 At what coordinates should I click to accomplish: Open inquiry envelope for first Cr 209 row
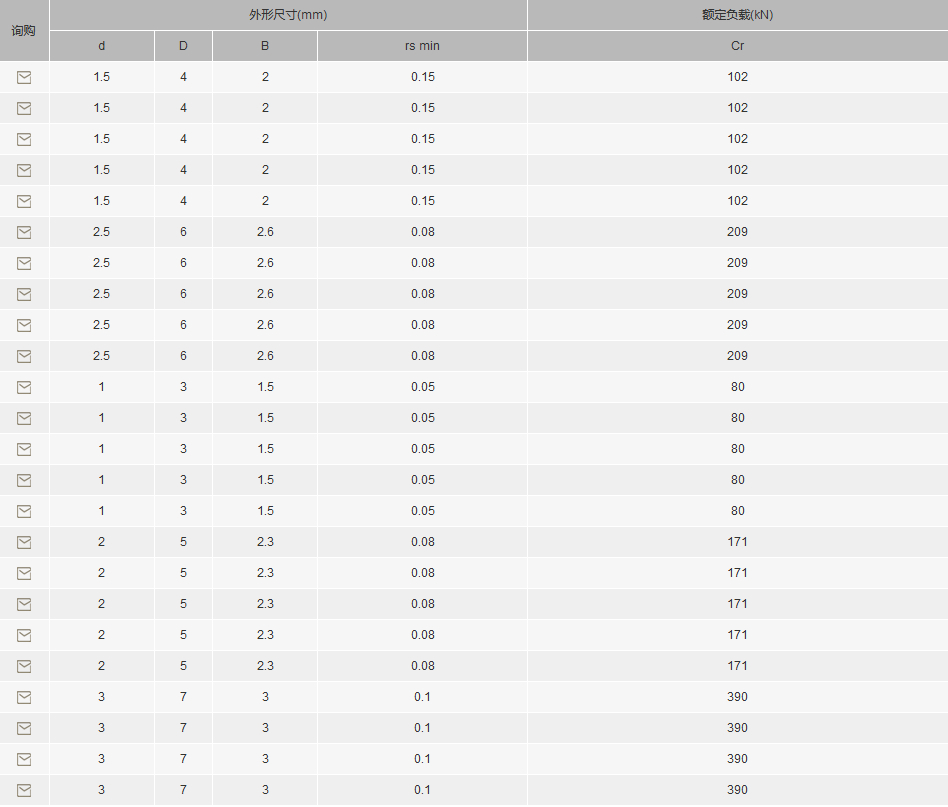click(x=24, y=232)
